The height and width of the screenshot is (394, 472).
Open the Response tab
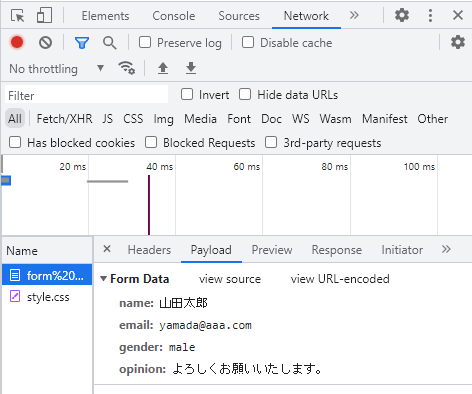click(337, 250)
